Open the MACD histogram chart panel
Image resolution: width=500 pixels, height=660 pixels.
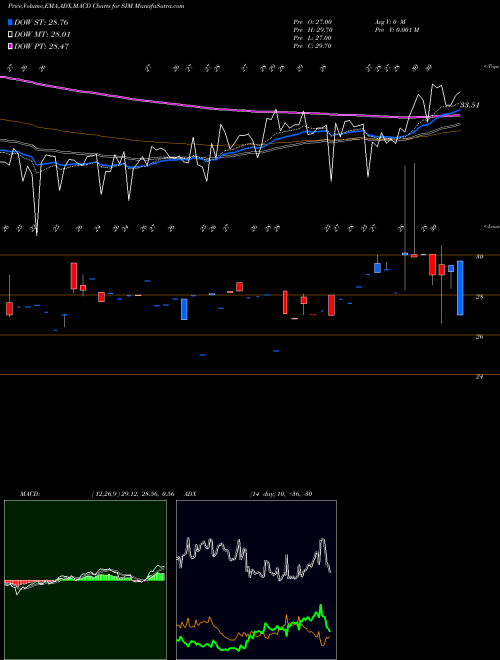click(x=85, y=580)
